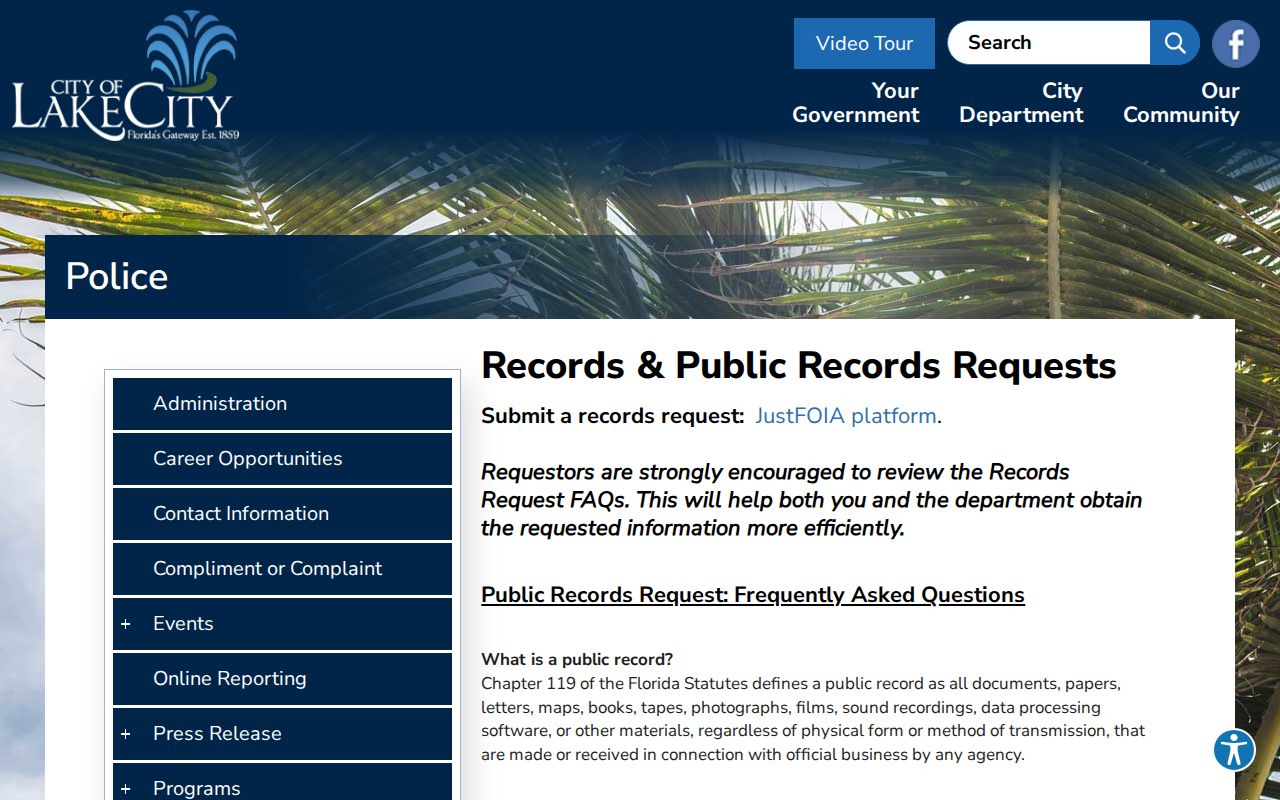Select Compliment or Complaint item

click(282, 569)
